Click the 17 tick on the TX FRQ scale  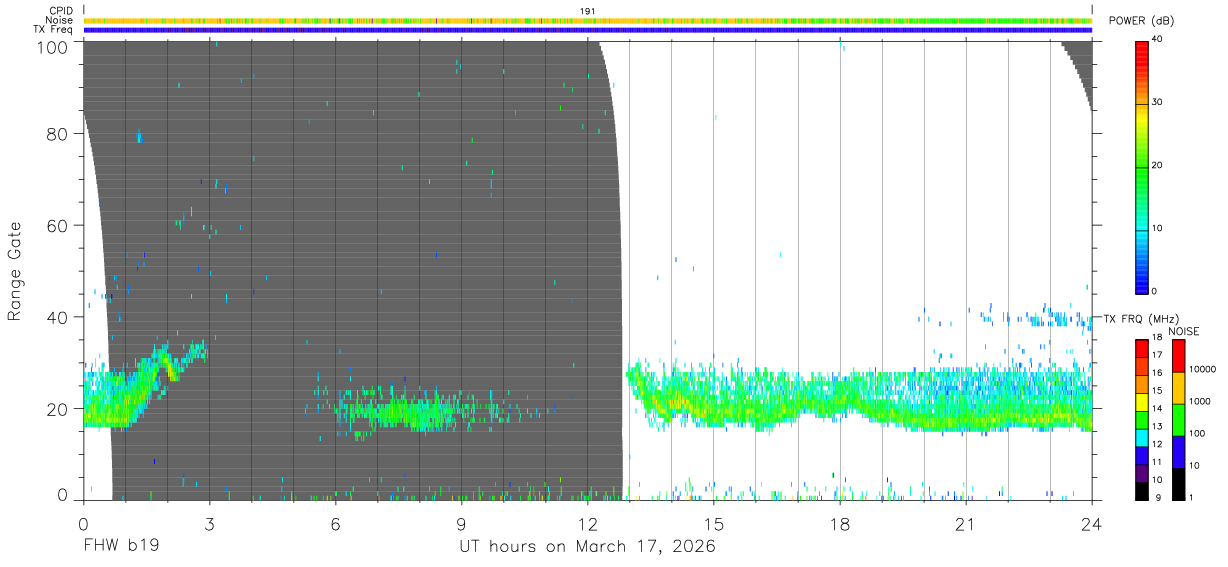[1157, 356]
